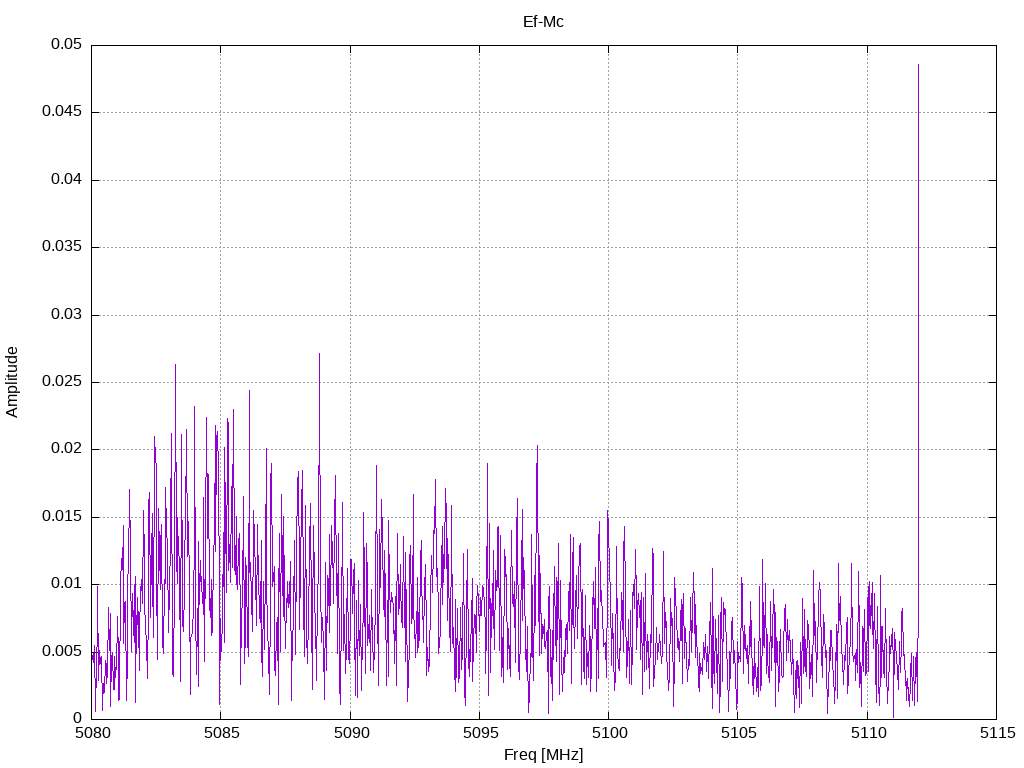The image size is (1024, 768).
Task: Click the 0.005 y-axis tick label
Action: [x=62, y=651]
